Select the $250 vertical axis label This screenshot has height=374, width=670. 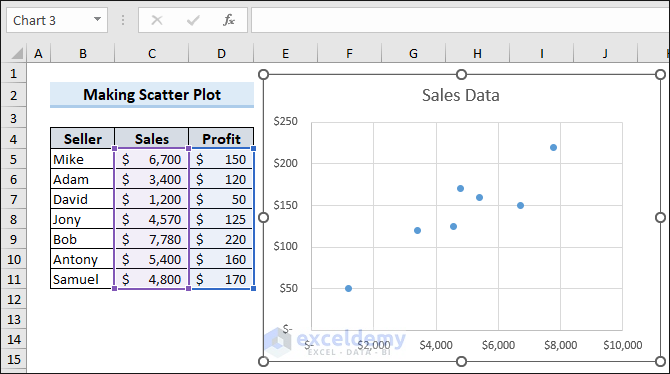(x=285, y=121)
